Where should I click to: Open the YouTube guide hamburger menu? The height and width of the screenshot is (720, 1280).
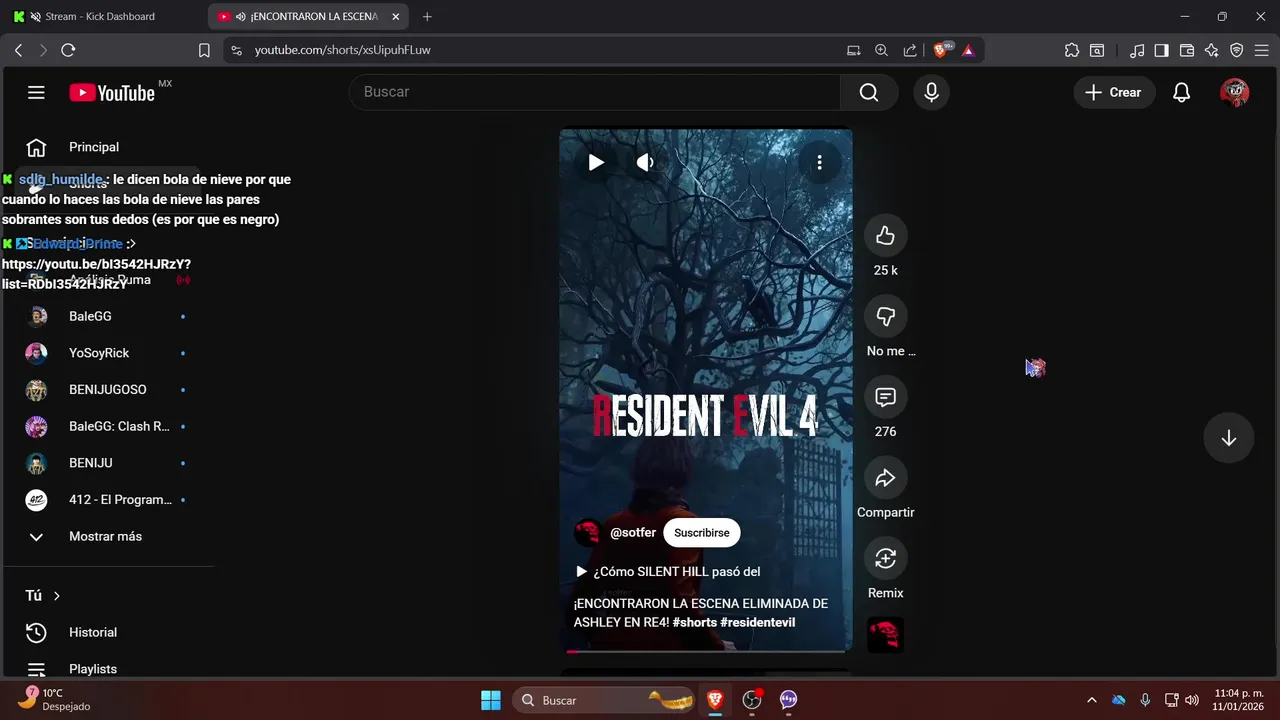point(36,92)
